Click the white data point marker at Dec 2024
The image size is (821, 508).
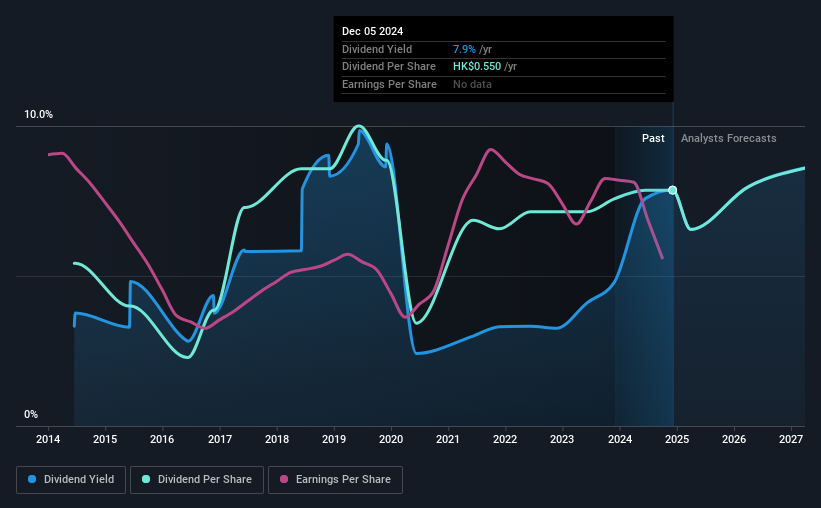673,190
